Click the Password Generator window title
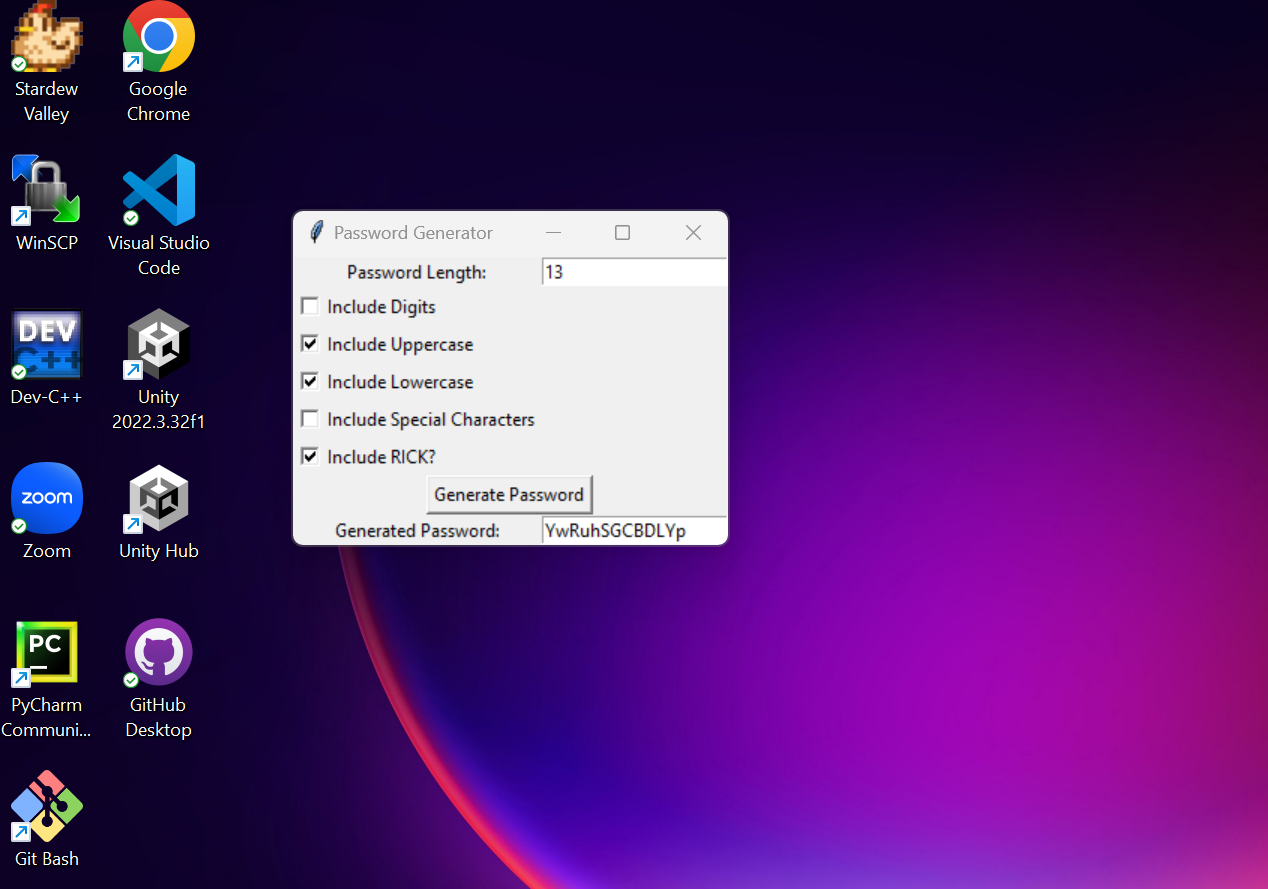The height and width of the screenshot is (889, 1268). 413,233
